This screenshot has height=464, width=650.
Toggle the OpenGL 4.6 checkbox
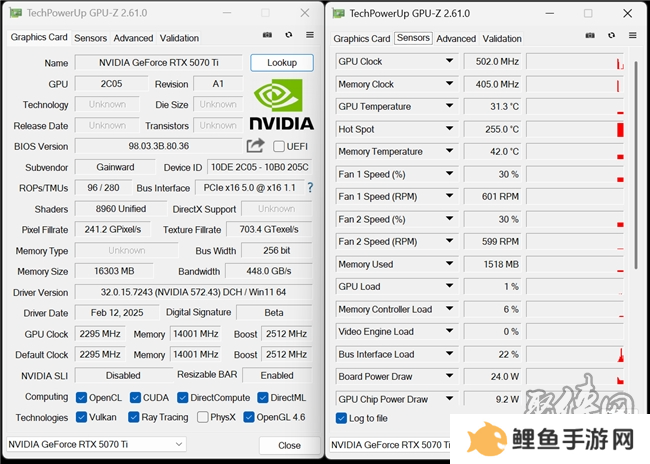pos(249,417)
